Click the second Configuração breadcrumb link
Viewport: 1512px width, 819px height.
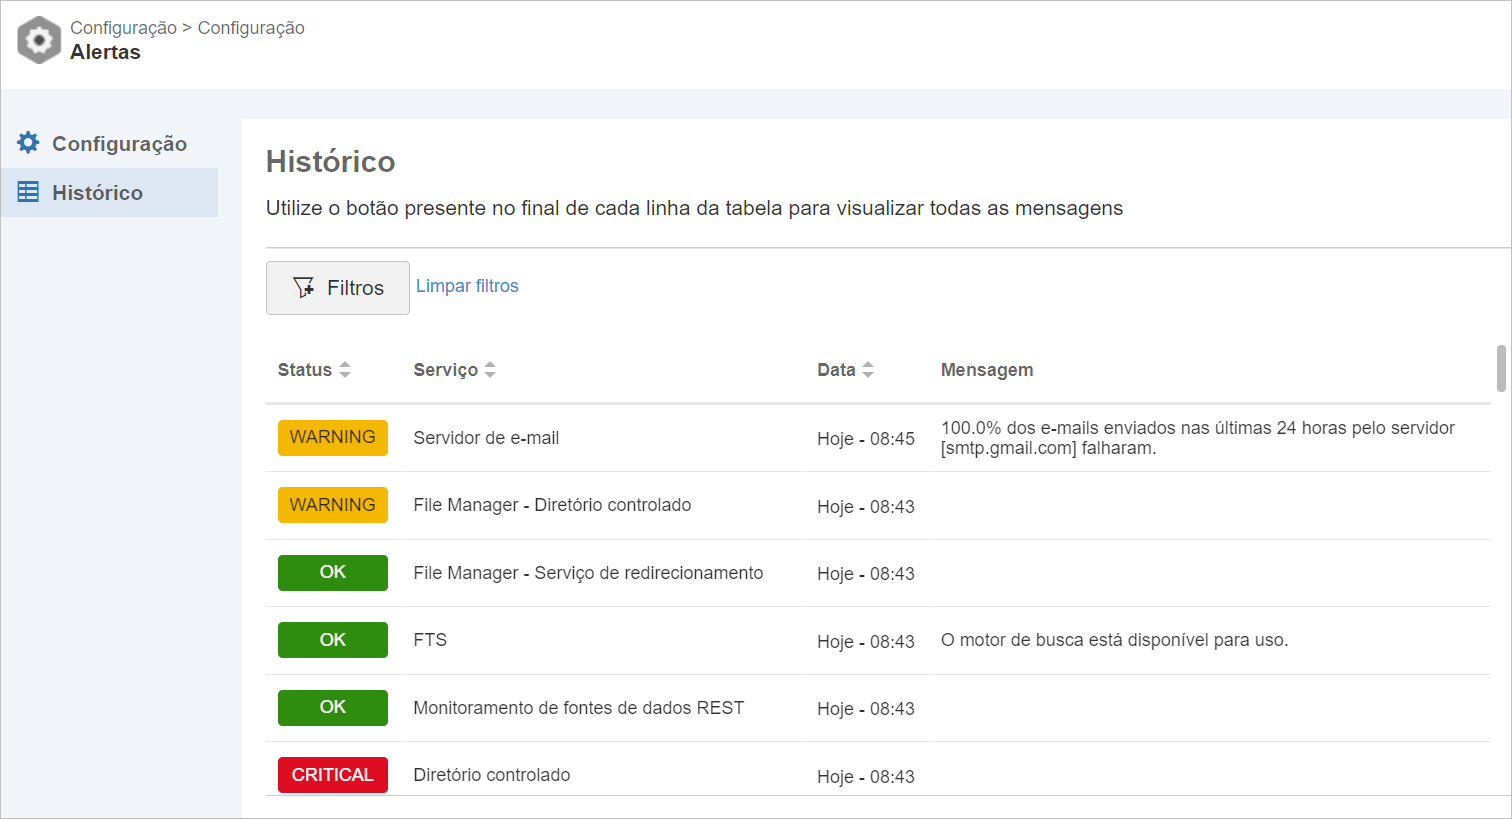(x=251, y=28)
